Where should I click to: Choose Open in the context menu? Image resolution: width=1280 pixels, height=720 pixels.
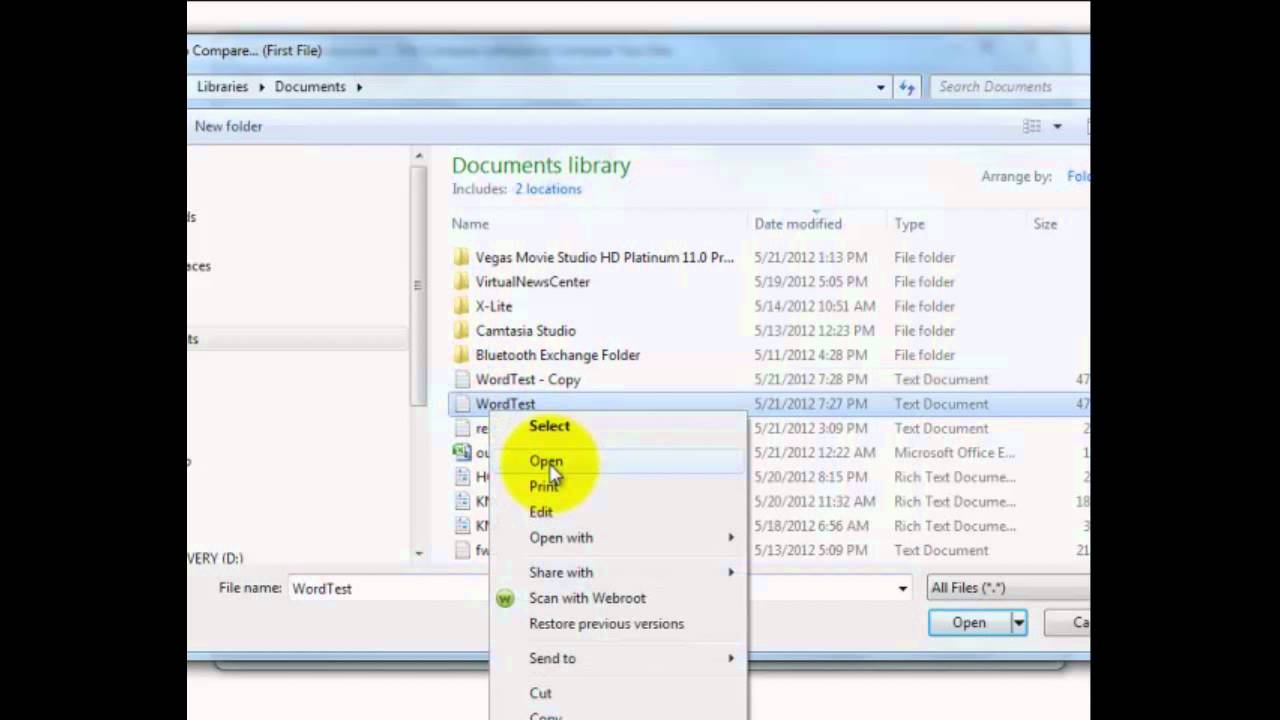(x=546, y=461)
